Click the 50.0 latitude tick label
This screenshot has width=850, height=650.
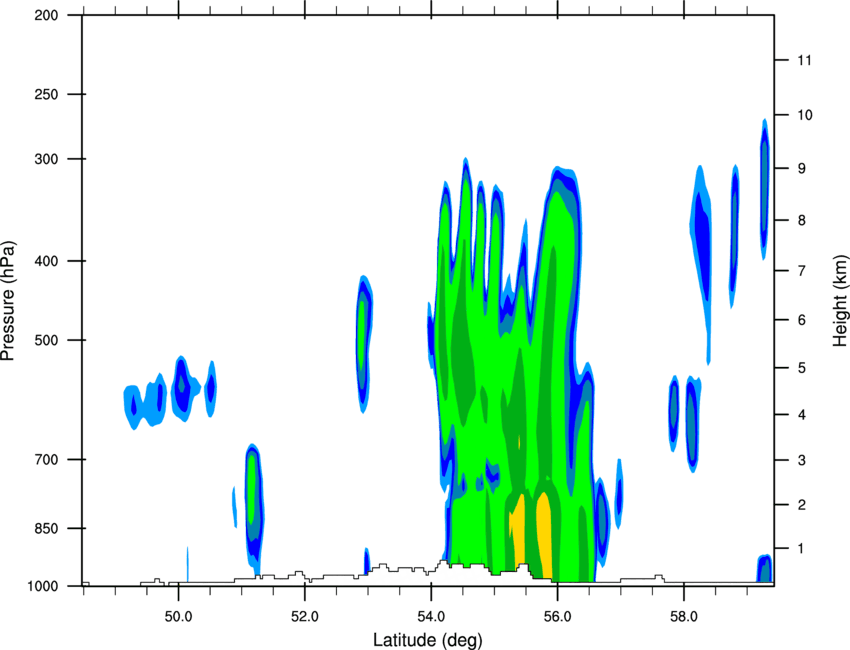(178, 617)
